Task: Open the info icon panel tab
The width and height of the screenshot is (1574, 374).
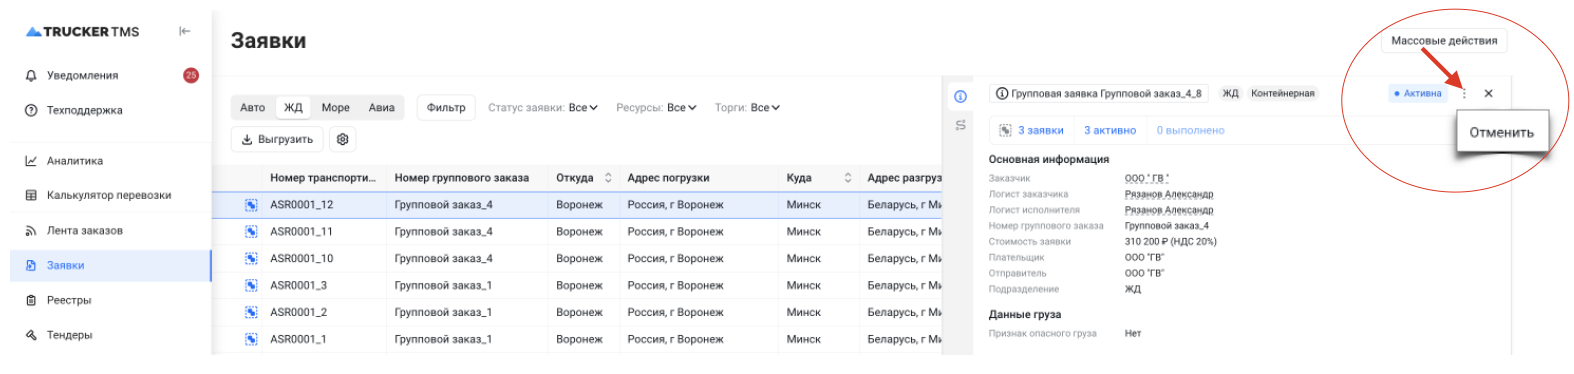Action: (x=960, y=96)
